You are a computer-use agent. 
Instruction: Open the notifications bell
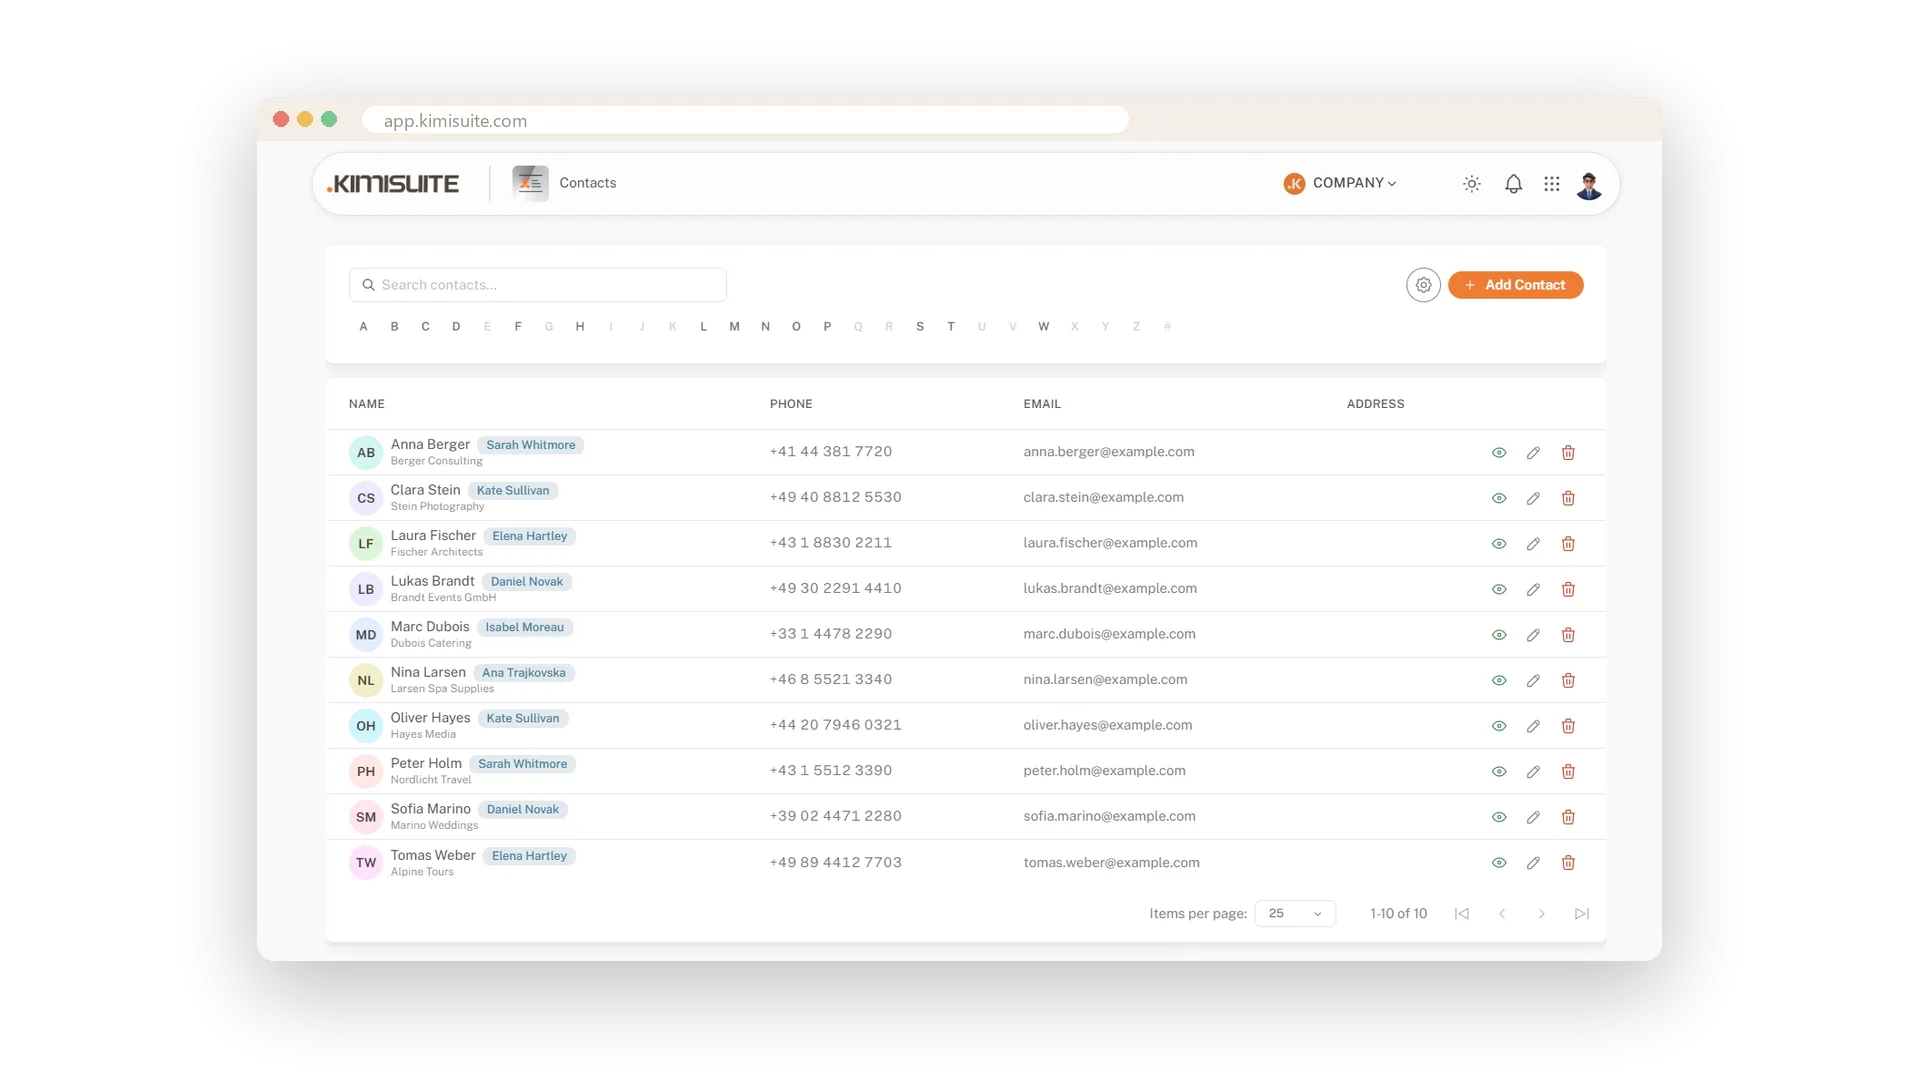(1513, 184)
